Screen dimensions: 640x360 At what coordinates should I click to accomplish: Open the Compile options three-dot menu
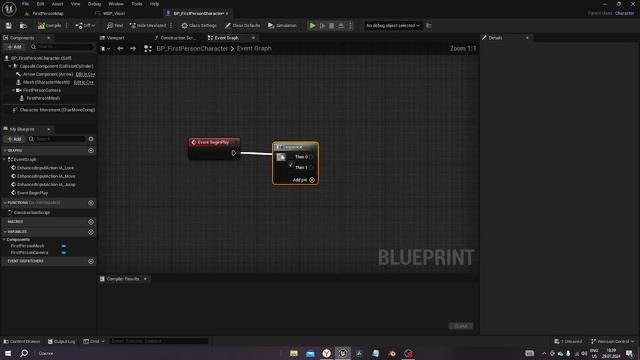click(67, 25)
